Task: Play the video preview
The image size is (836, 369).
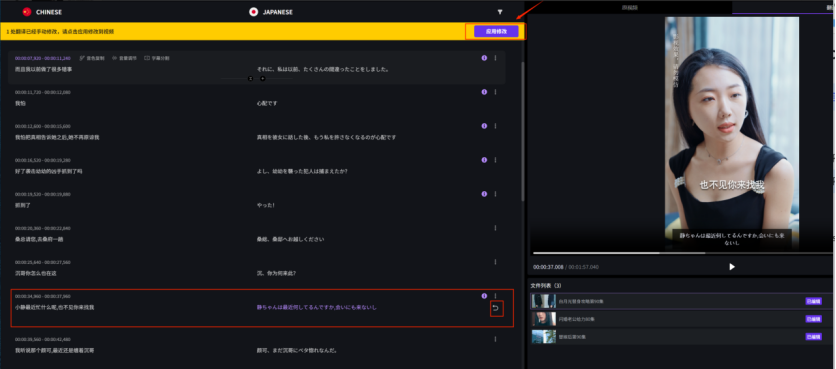Action: coord(732,267)
